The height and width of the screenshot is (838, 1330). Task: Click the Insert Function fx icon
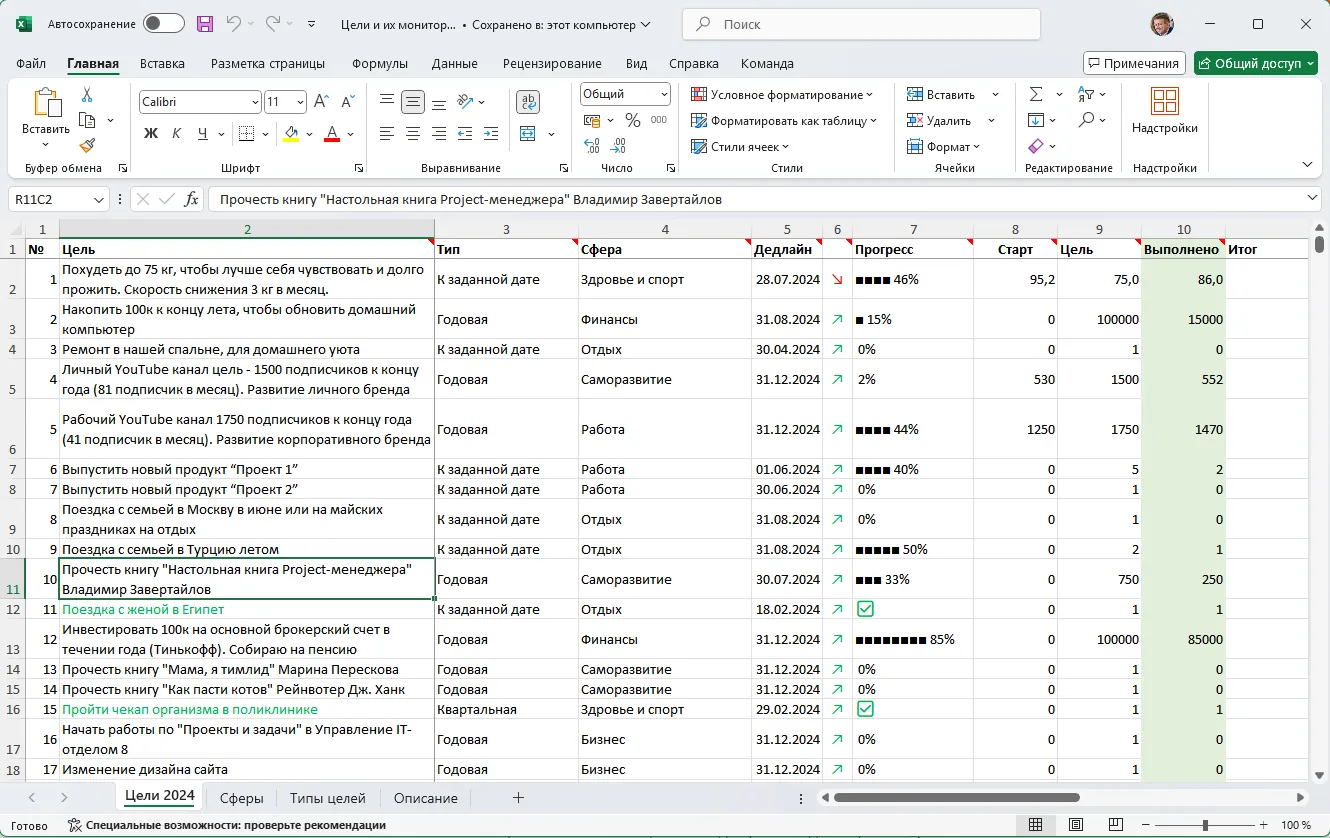click(192, 199)
